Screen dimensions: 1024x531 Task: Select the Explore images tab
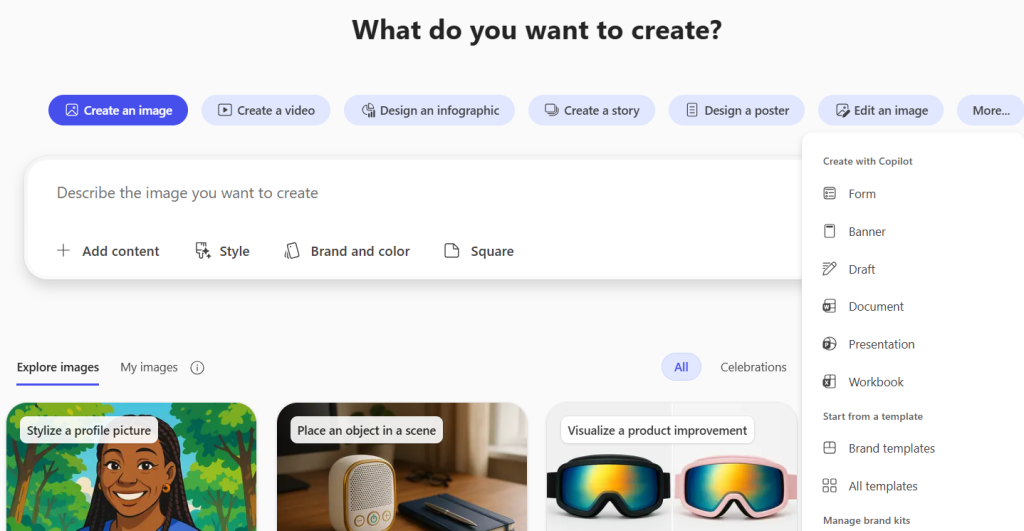[x=58, y=367]
